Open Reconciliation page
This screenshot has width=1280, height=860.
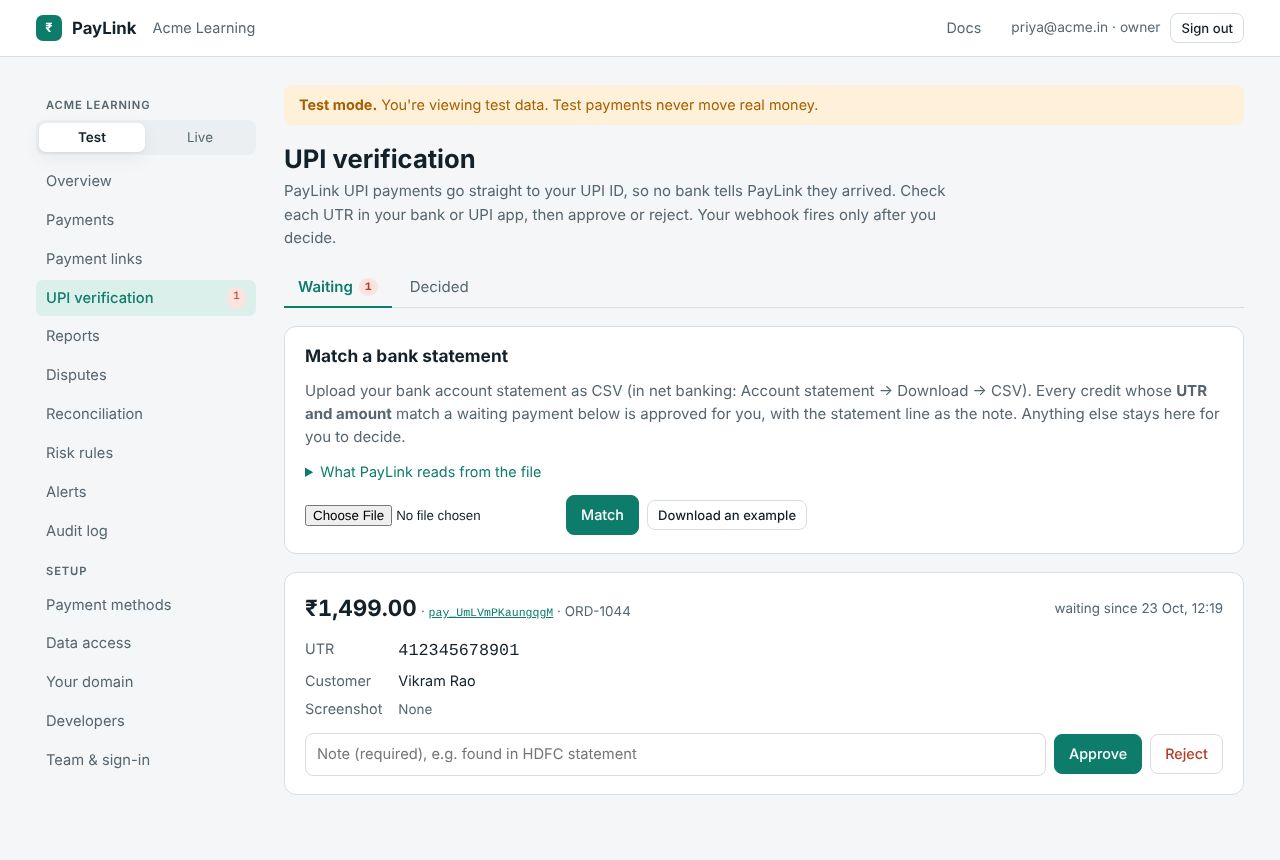pyautogui.click(x=146, y=414)
